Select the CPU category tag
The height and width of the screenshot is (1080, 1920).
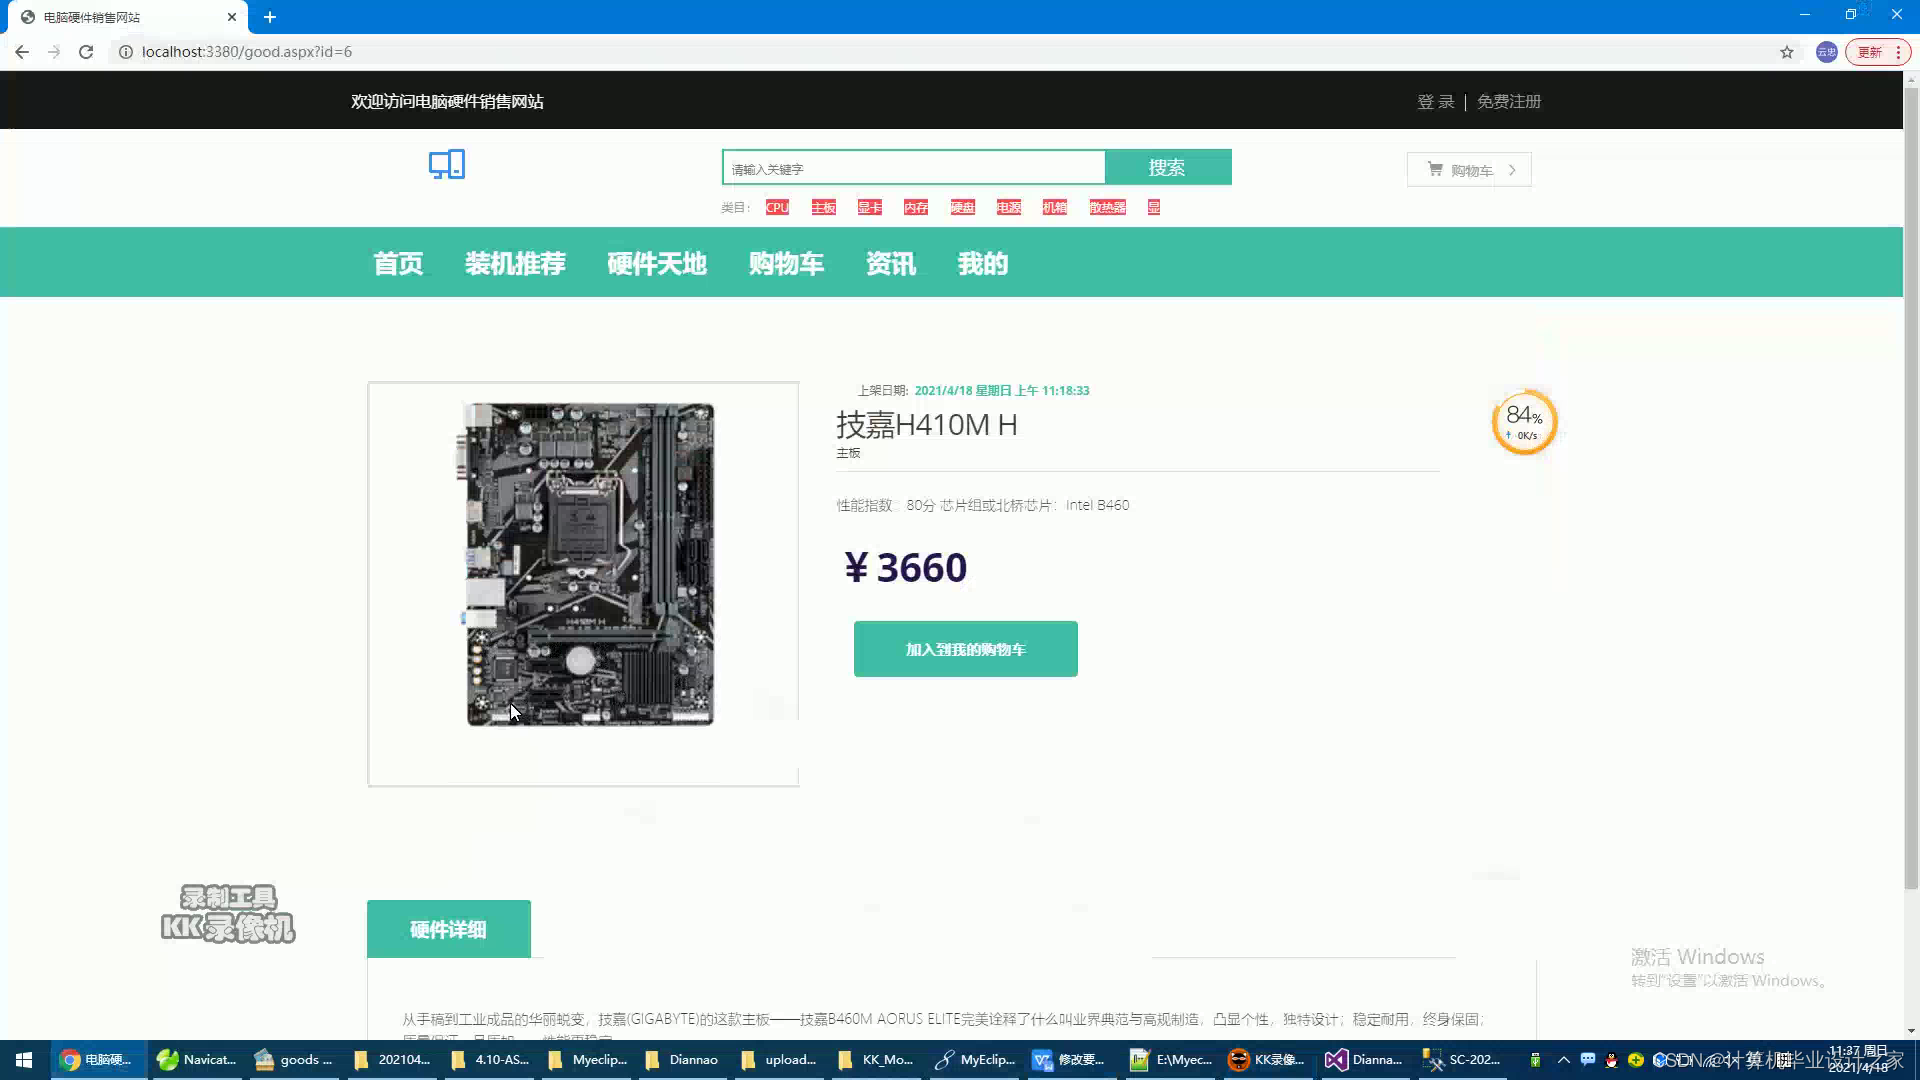point(777,208)
